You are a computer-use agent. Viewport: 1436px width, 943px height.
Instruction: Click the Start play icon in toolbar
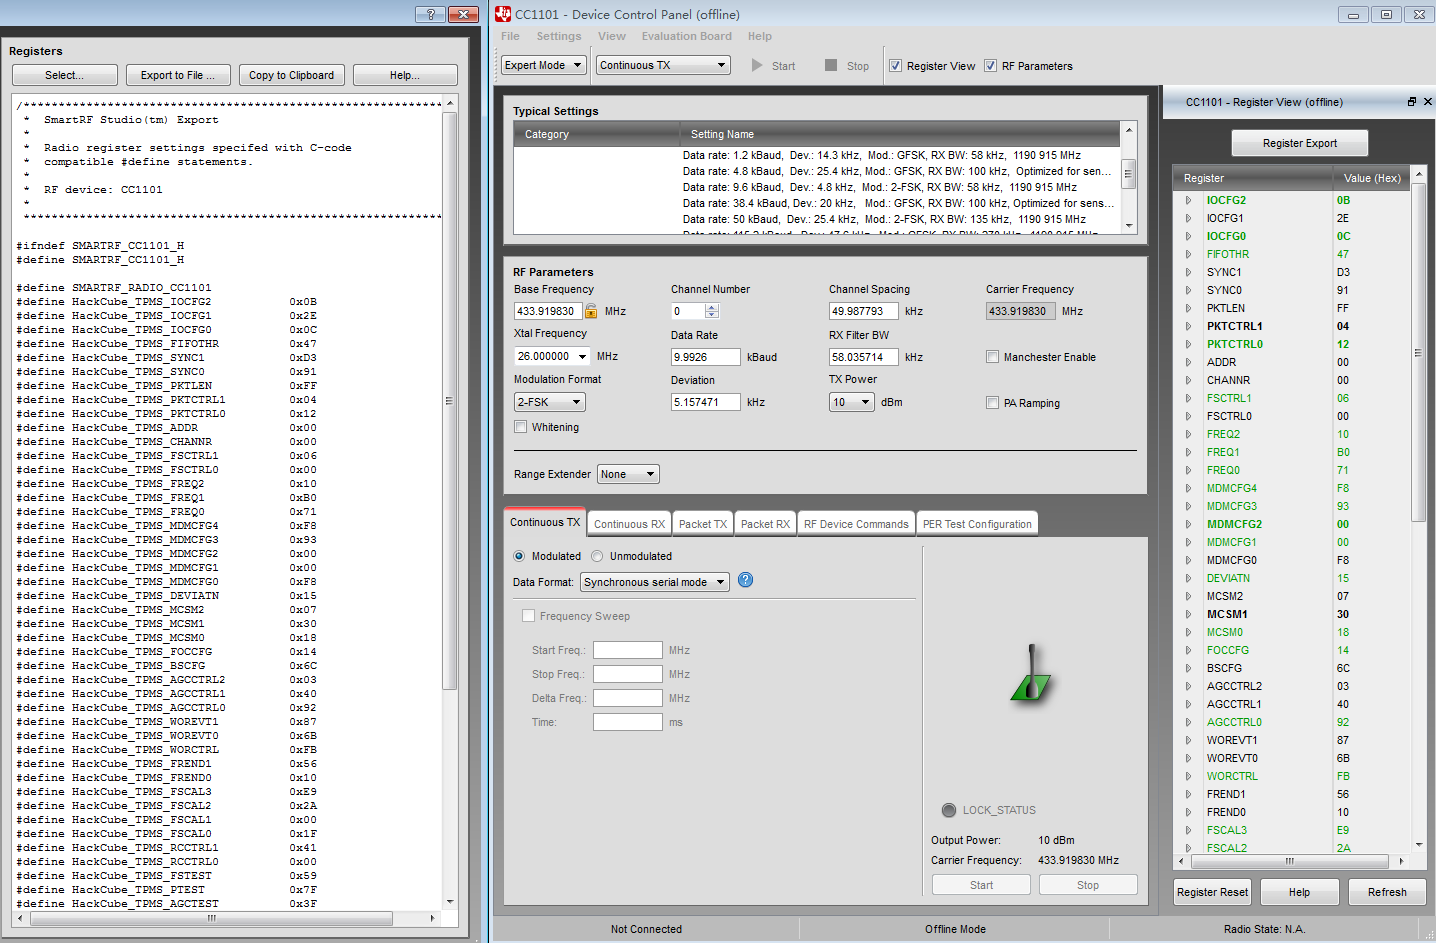(757, 65)
